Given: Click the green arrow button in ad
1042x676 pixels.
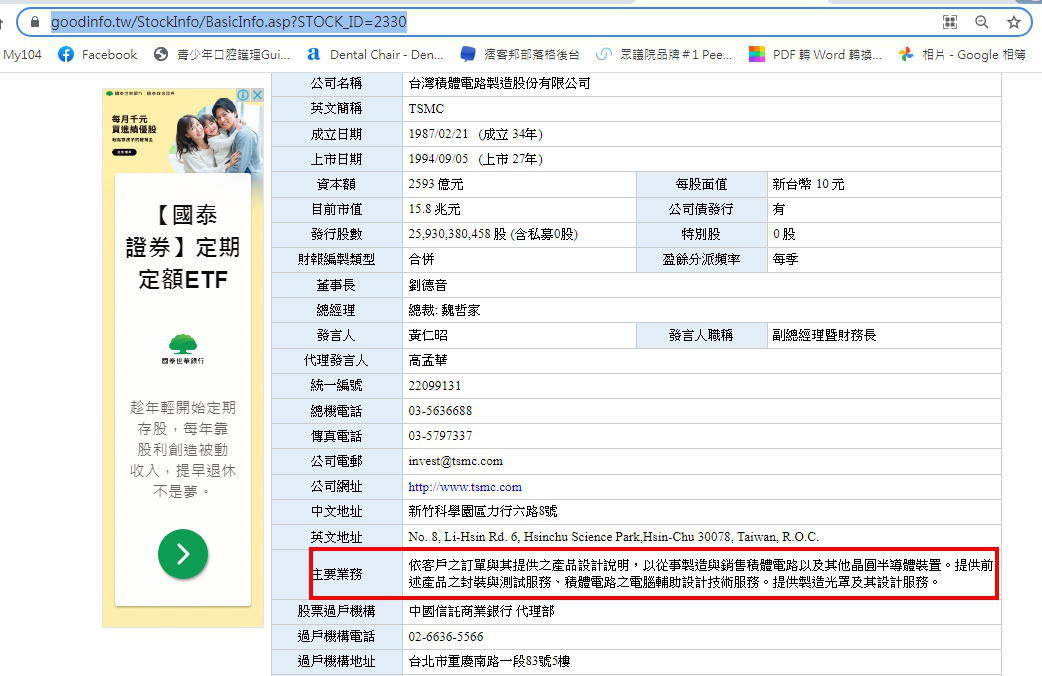Looking at the screenshot, I should pos(183,554).
